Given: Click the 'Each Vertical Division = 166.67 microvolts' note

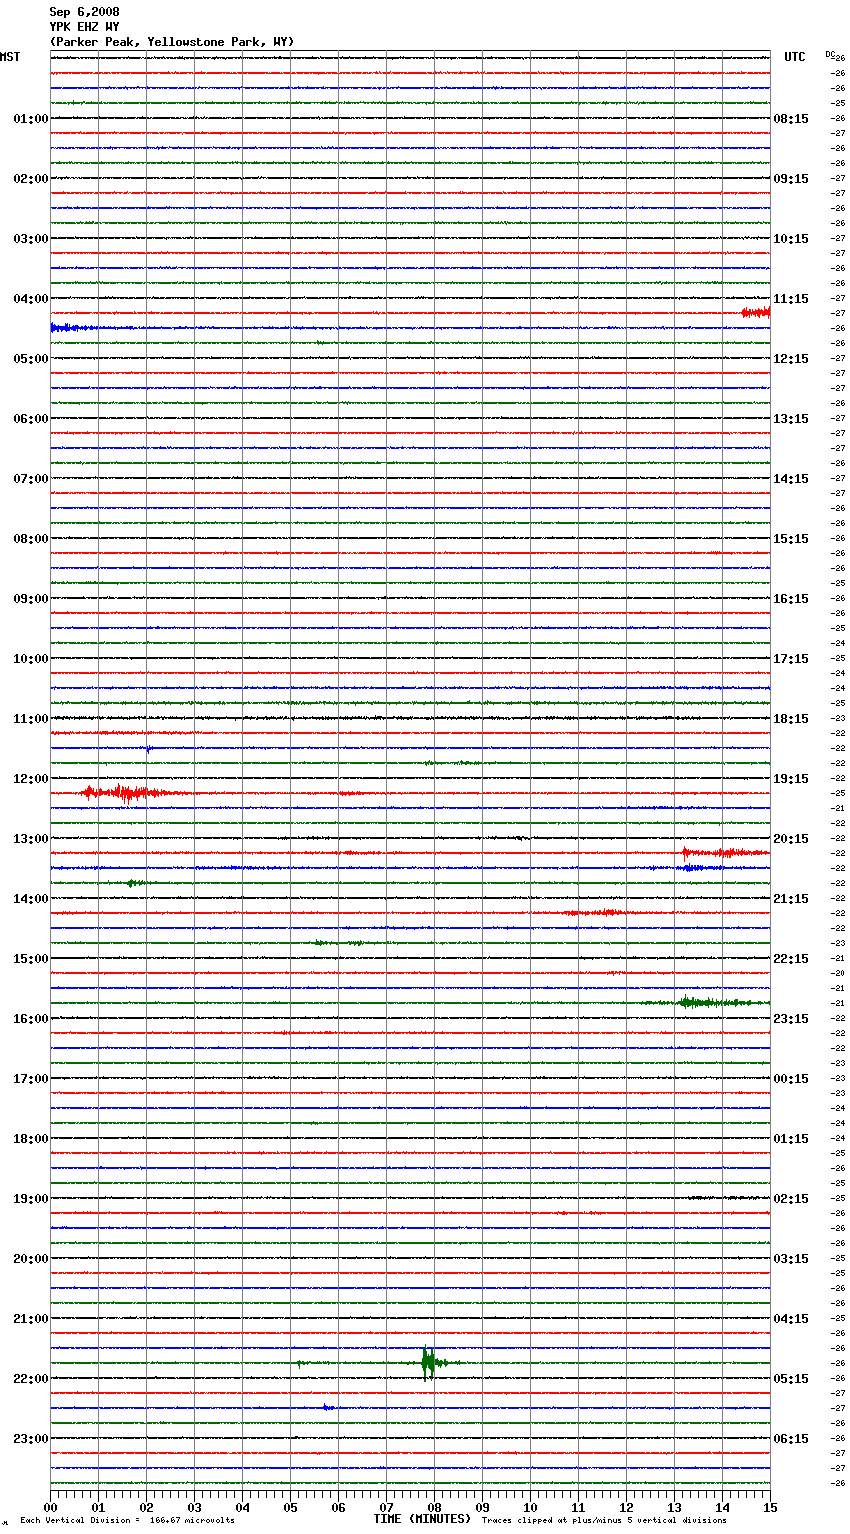Looking at the screenshot, I should [x=127, y=1521].
